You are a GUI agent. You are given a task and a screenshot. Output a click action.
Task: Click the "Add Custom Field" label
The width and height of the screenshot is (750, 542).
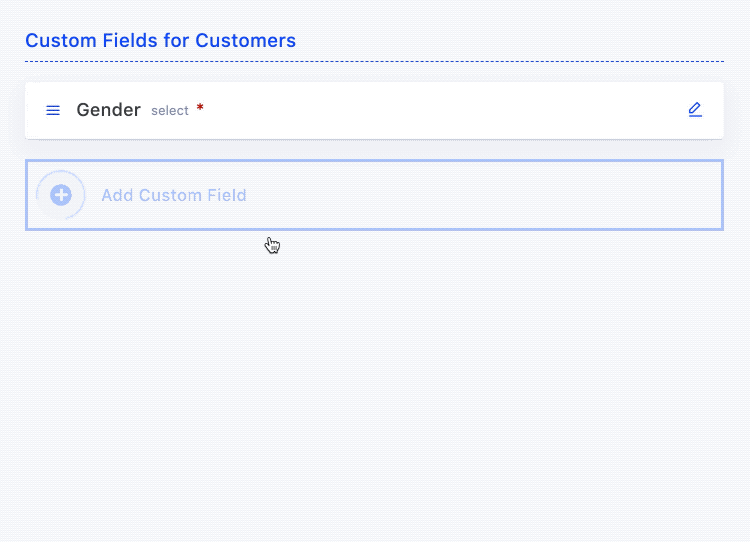(173, 195)
